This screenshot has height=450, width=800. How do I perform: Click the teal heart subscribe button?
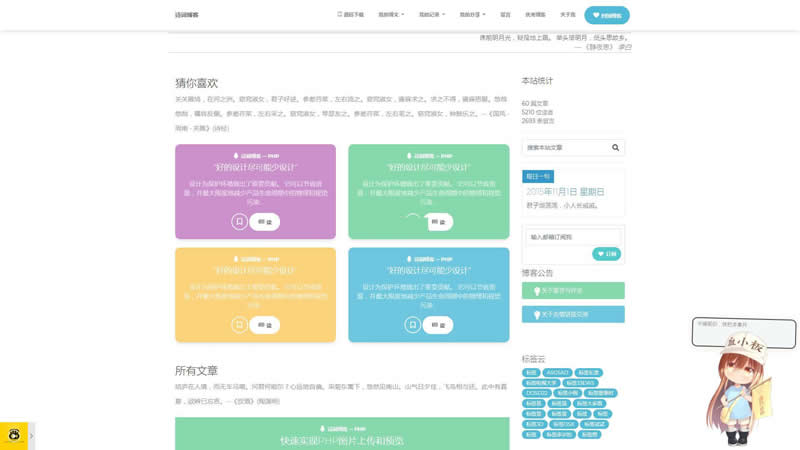coord(606,254)
